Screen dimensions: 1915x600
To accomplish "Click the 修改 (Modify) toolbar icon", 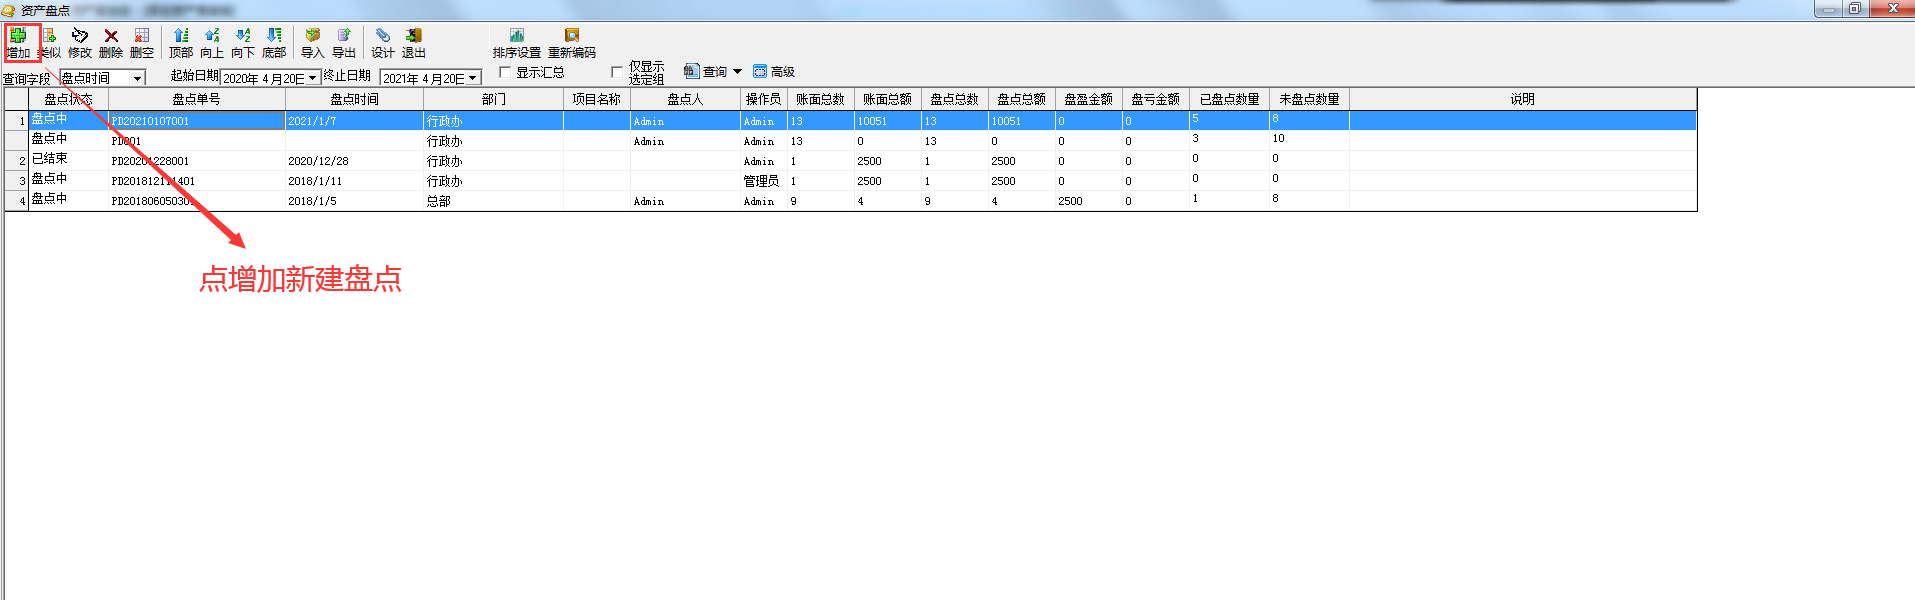I will point(80,37).
